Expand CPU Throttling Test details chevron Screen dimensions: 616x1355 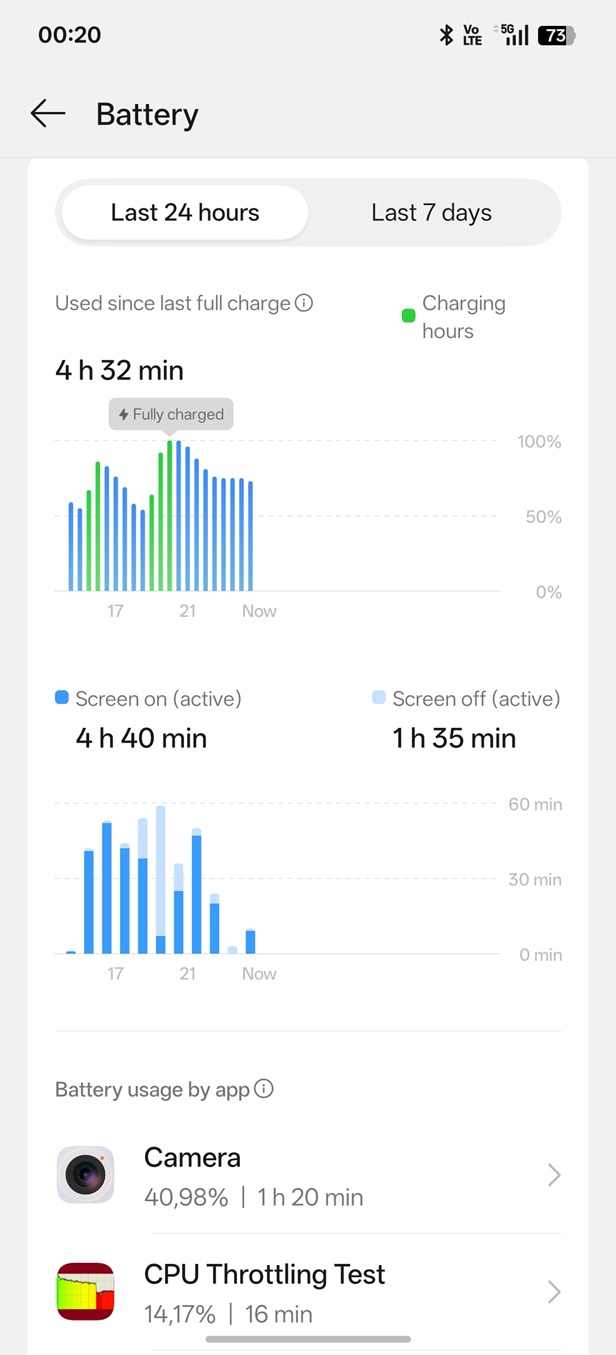554,1293
